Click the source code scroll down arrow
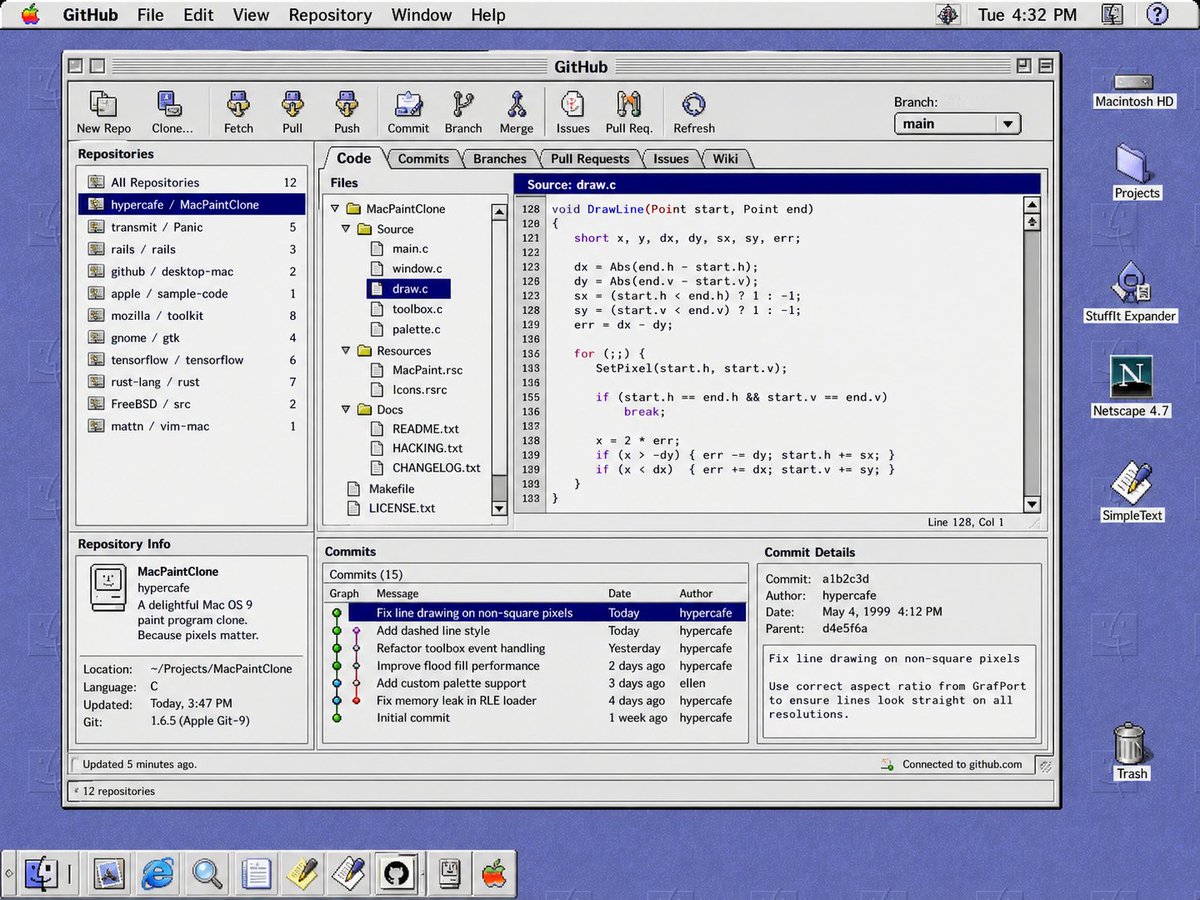Viewport: 1200px width, 900px height. 1032,505
